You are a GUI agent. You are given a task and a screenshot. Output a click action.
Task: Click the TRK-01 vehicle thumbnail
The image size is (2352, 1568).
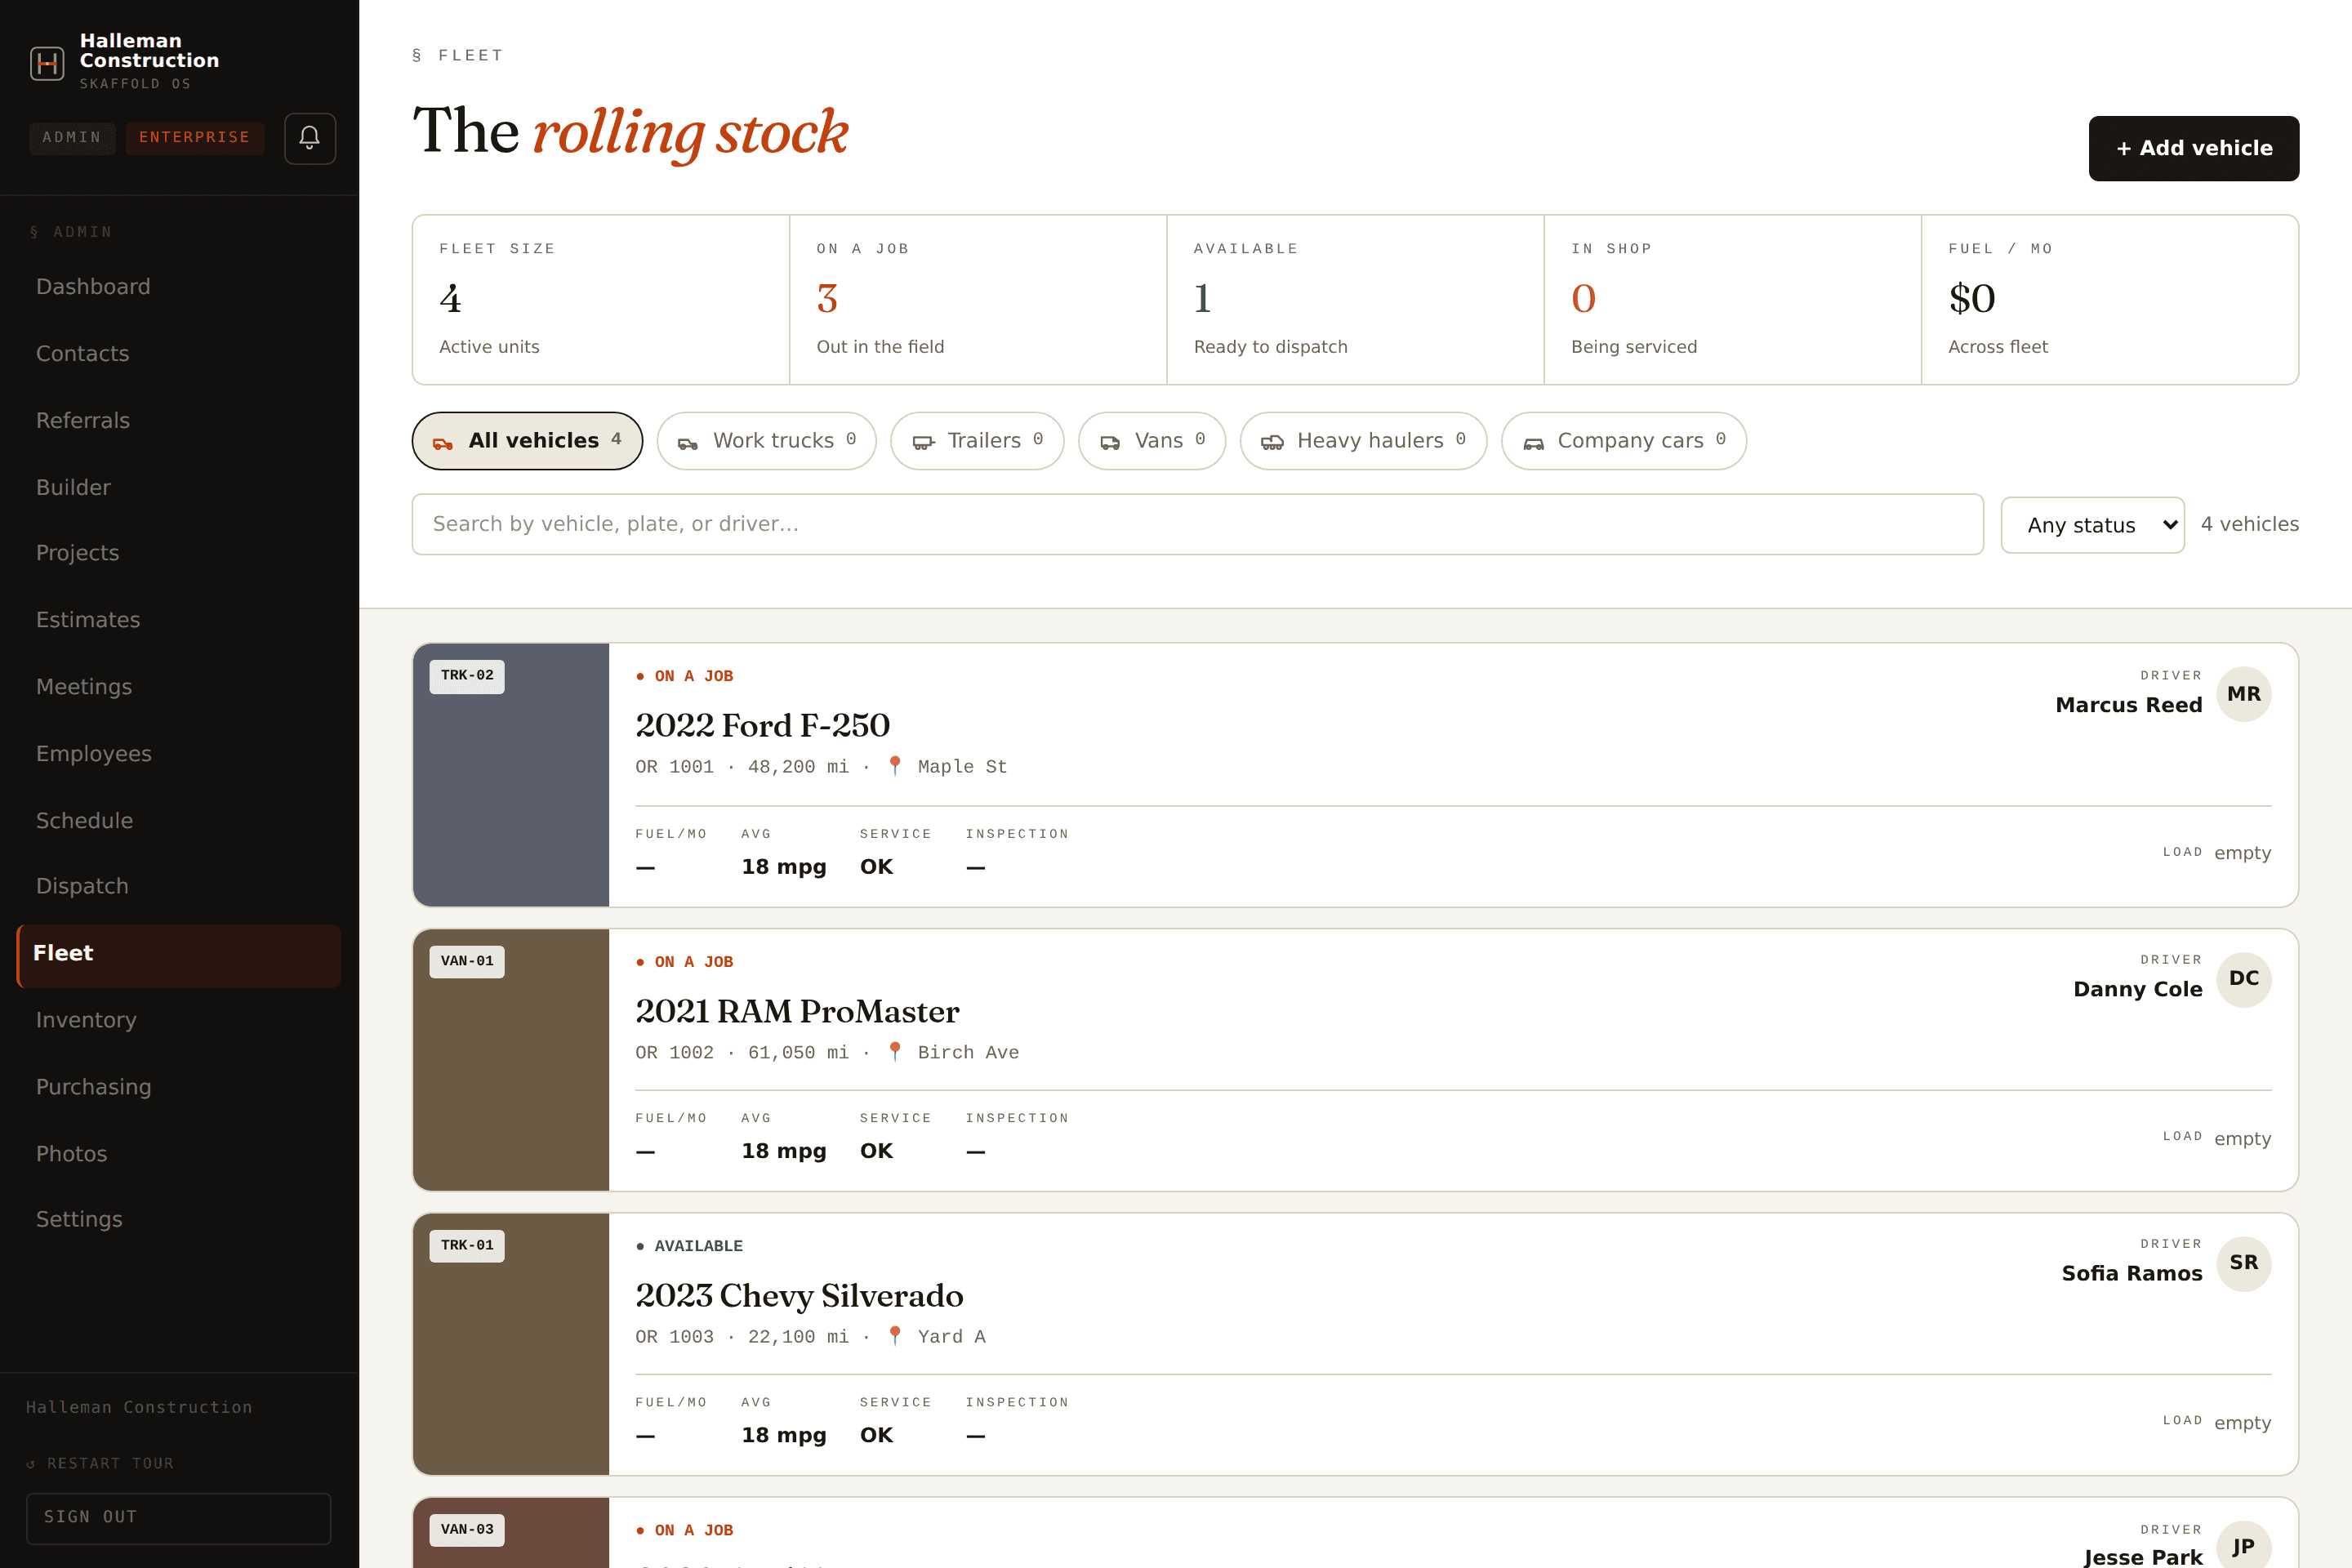(511, 1344)
